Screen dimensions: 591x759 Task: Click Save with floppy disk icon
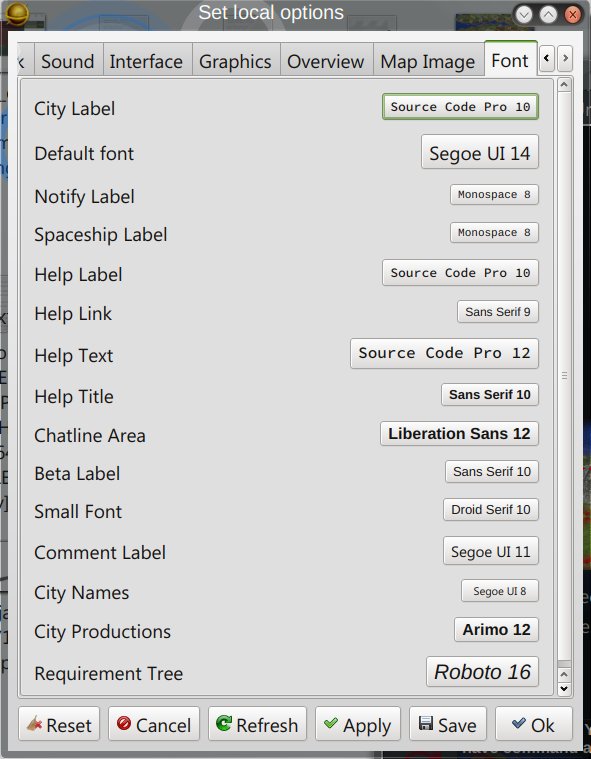click(448, 724)
